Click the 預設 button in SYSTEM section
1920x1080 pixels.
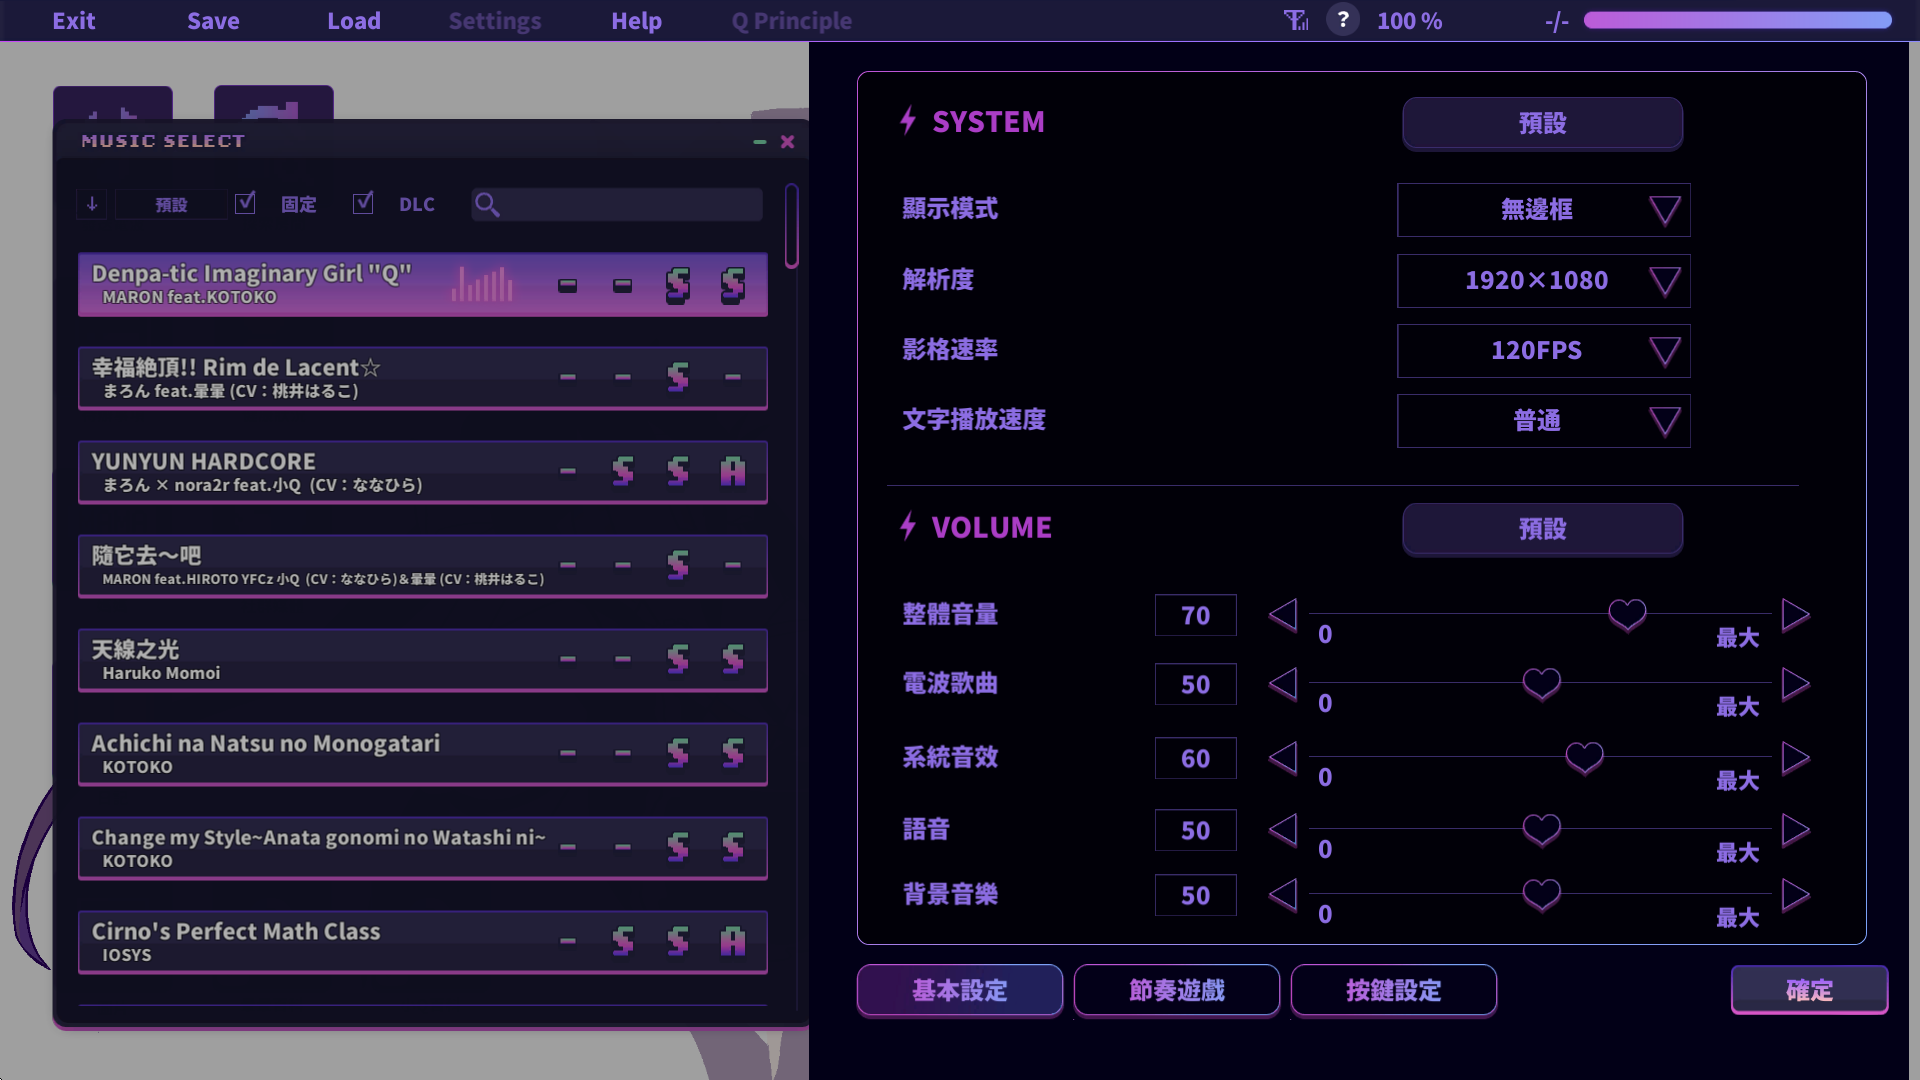[x=1542, y=123]
